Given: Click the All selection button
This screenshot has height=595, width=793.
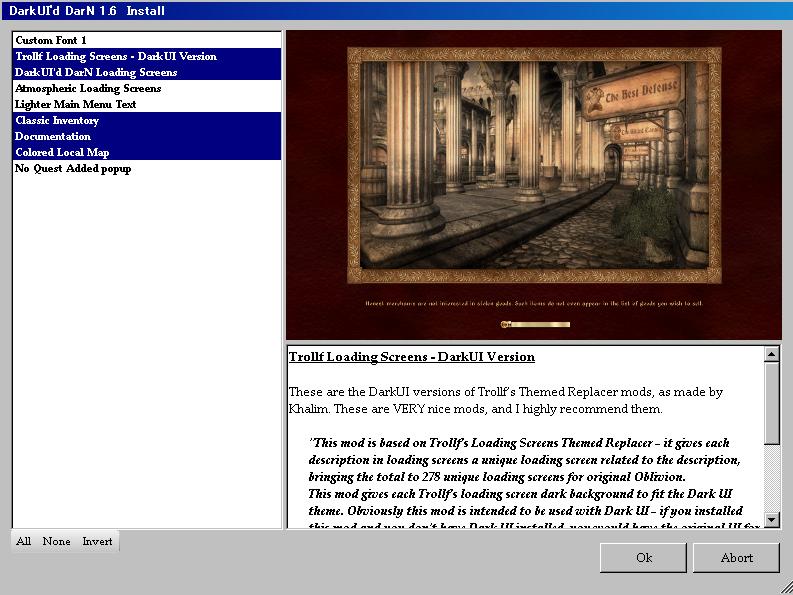Looking at the screenshot, I should tap(23, 541).
